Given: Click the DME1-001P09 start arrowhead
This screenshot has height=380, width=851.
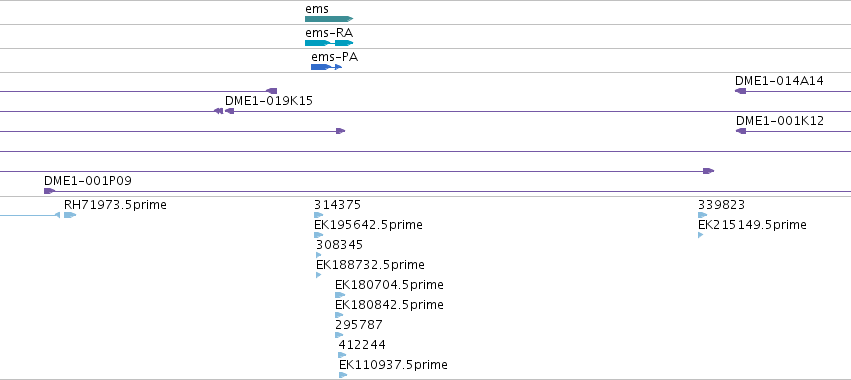Looking at the screenshot, I should pyautogui.click(x=49, y=191).
